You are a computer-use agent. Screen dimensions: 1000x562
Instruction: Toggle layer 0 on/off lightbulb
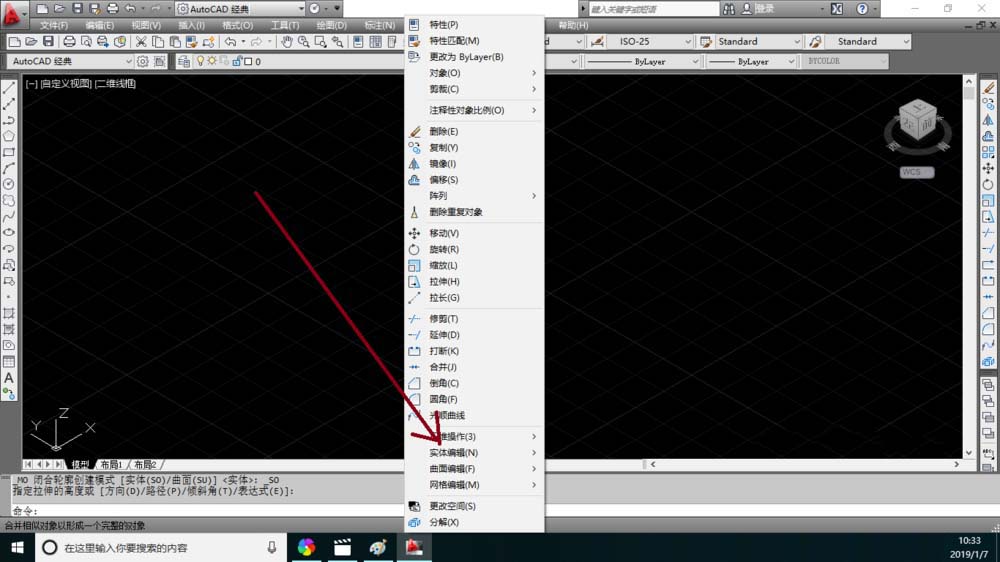[201, 61]
